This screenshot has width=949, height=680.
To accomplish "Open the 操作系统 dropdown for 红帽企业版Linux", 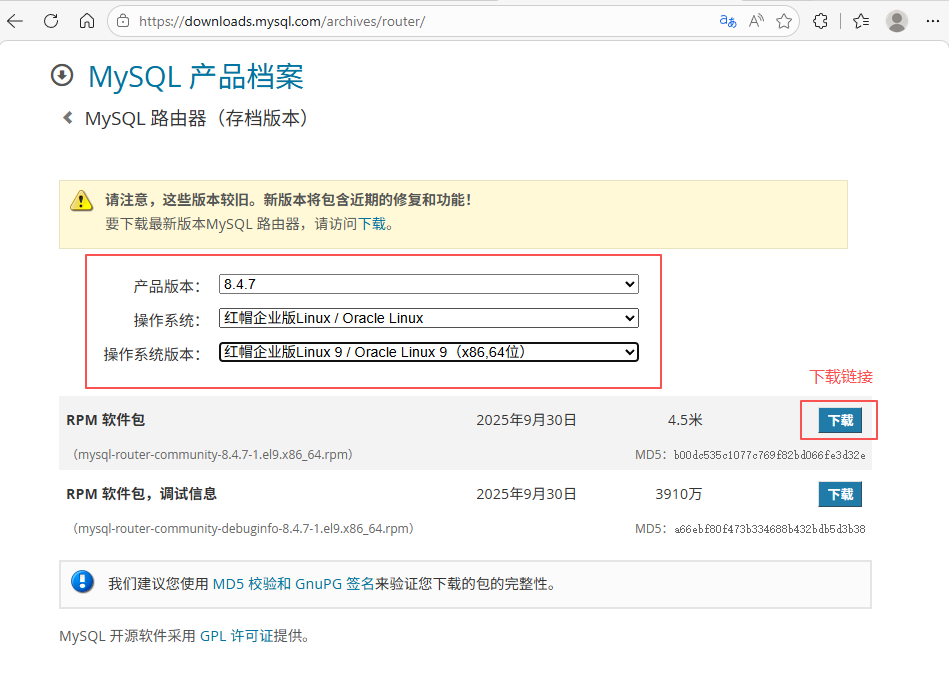I will [429, 318].
